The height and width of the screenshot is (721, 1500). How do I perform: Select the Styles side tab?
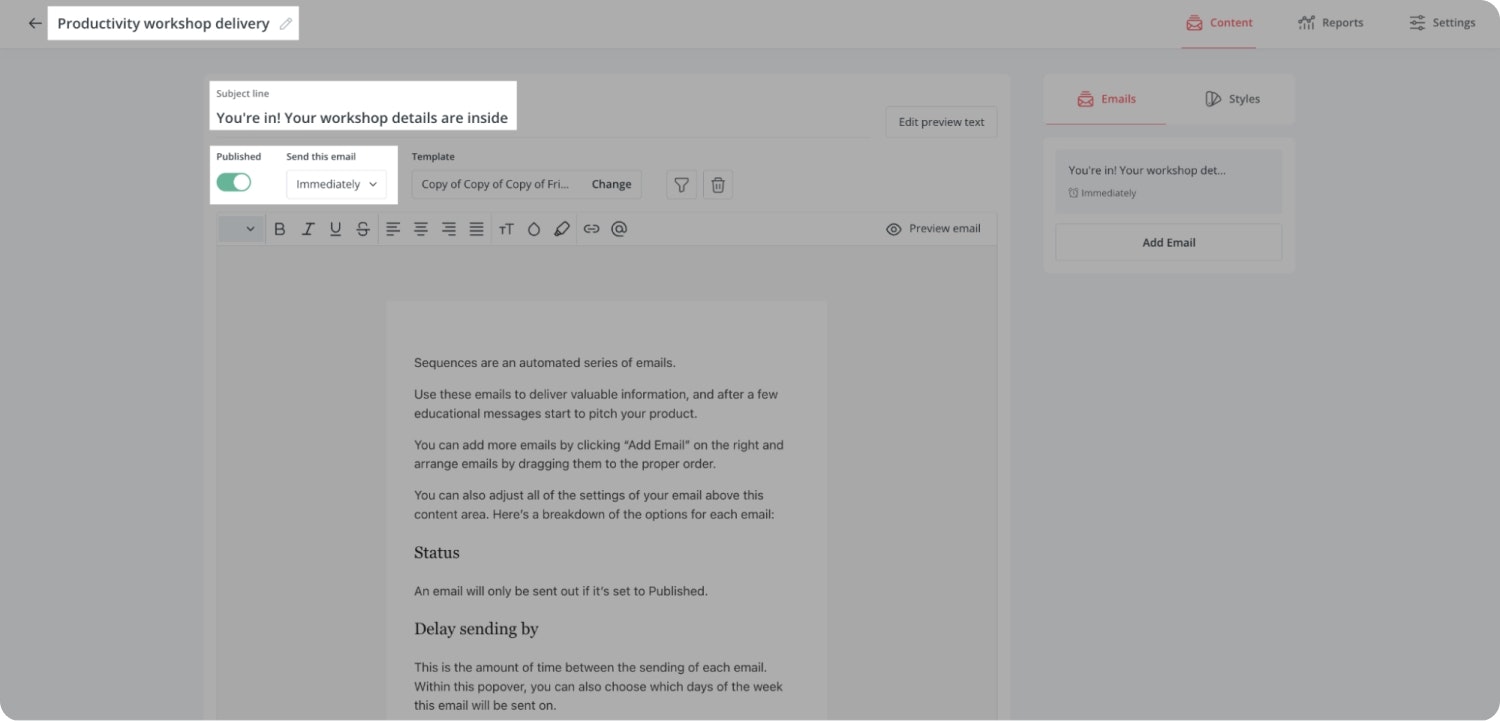(x=1232, y=99)
